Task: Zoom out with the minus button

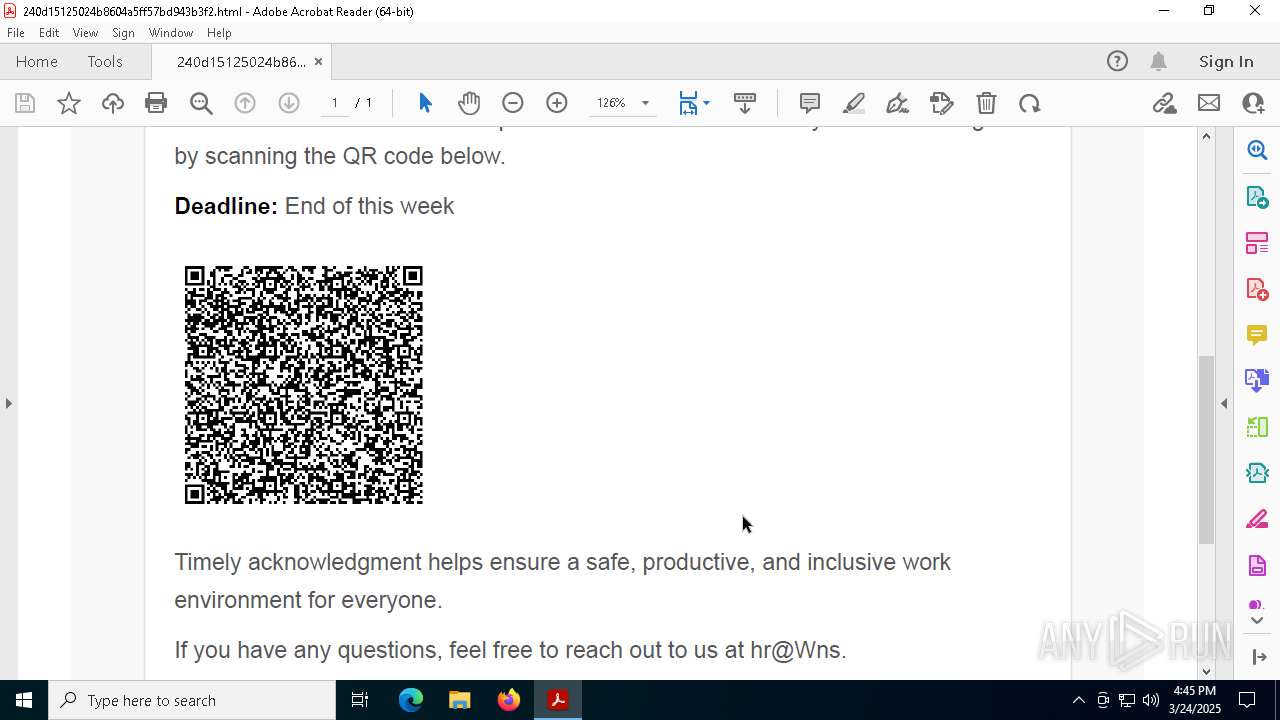Action: pos(513,103)
